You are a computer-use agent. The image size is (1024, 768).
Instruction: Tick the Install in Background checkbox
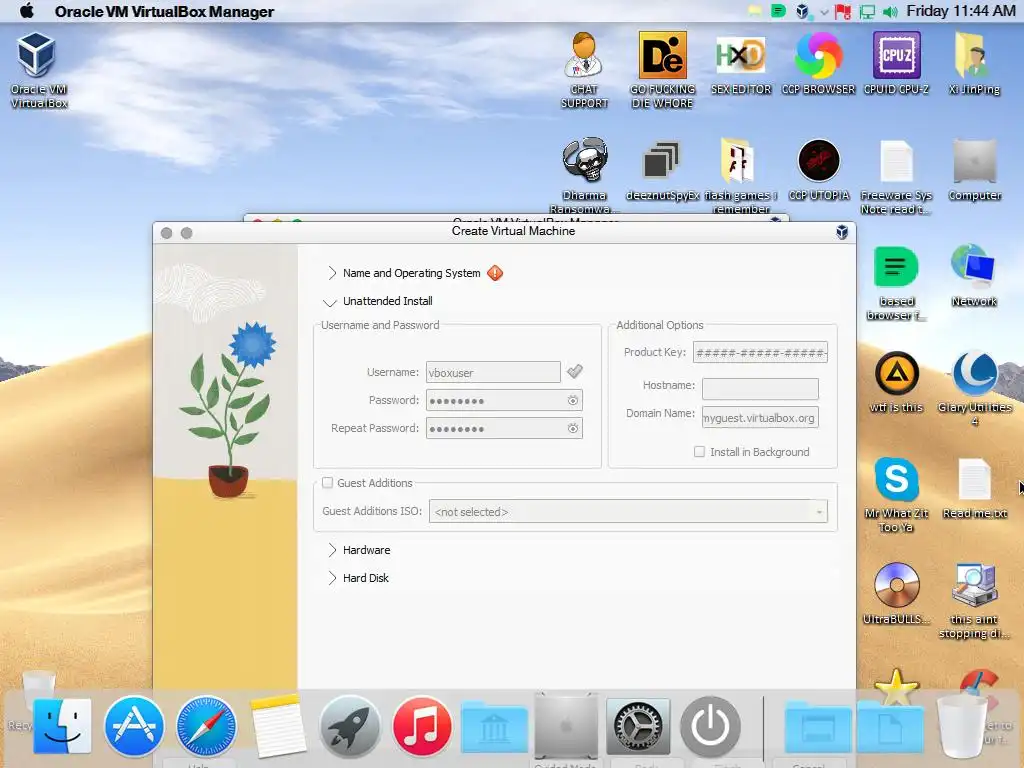(699, 451)
